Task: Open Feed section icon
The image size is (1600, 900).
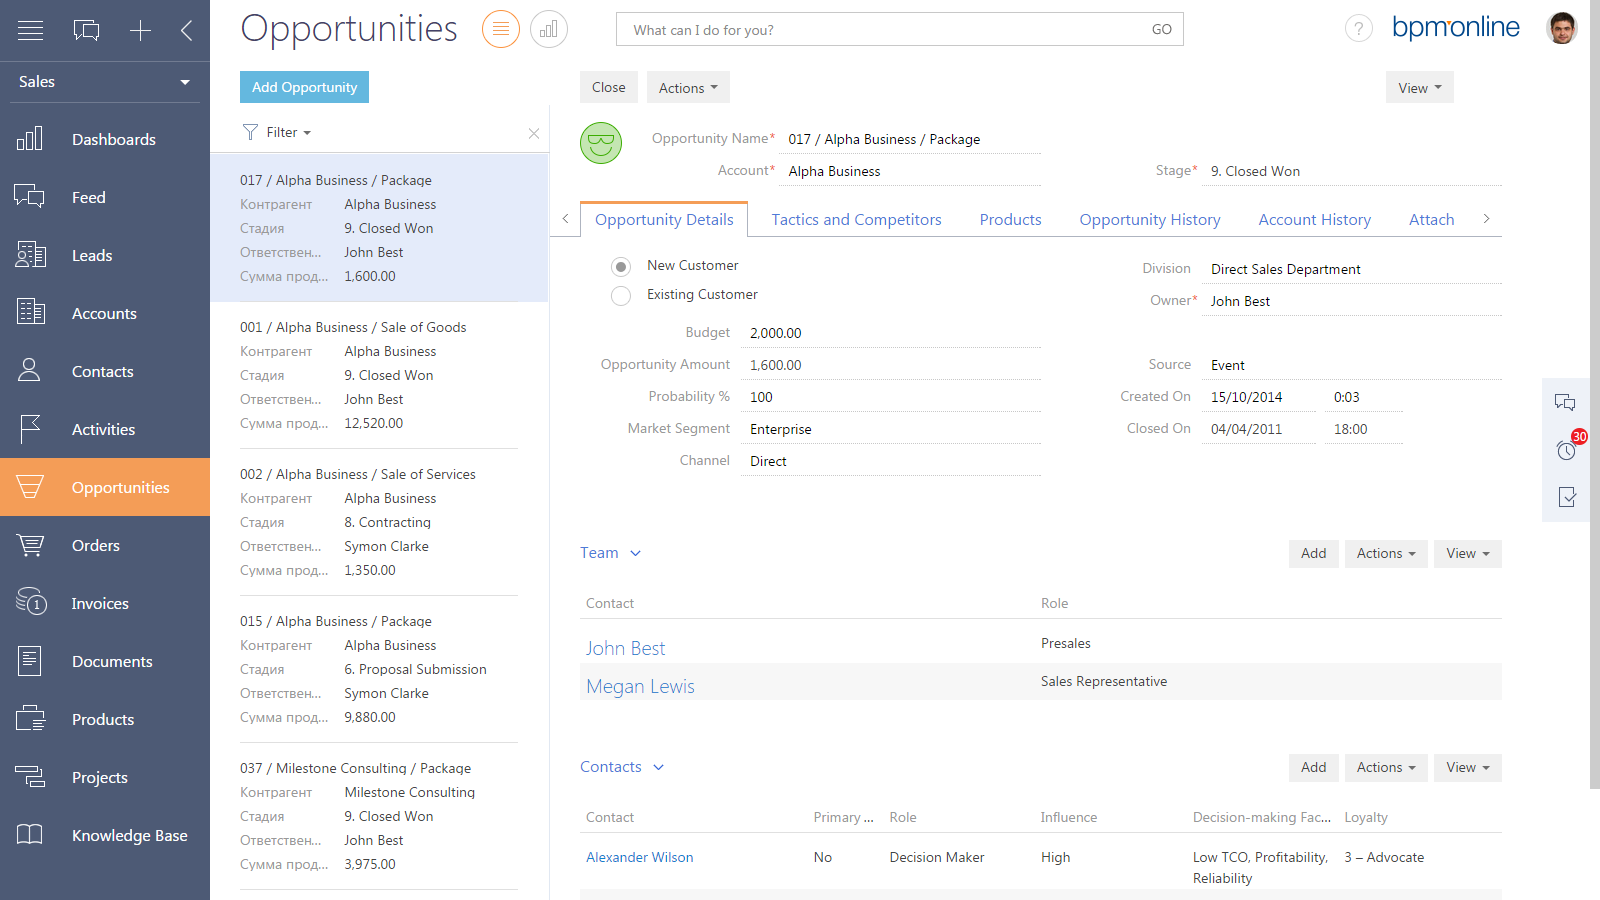Action: [x=30, y=197]
